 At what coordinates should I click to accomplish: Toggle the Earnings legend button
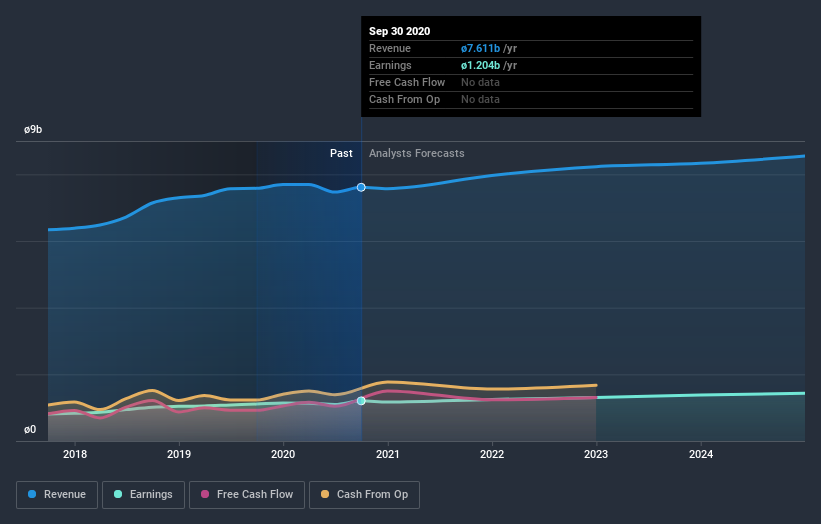tap(143, 495)
